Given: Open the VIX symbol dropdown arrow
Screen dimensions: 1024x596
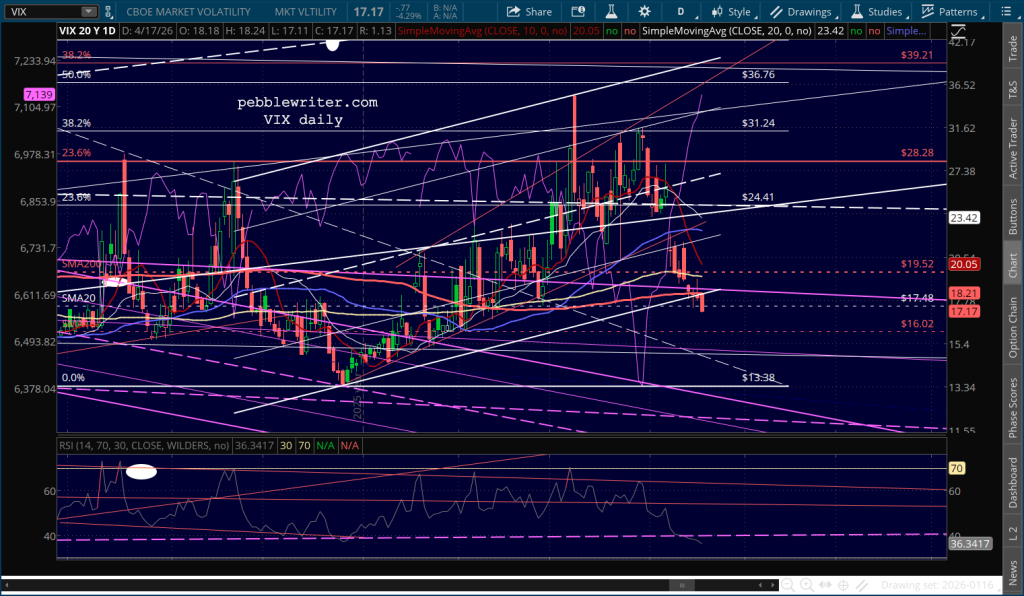Looking at the screenshot, I should click(x=88, y=12).
